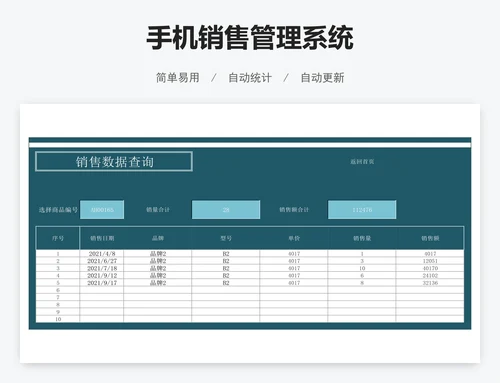
Task: Select the 销售额 column header
Action: (x=430, y=238)
